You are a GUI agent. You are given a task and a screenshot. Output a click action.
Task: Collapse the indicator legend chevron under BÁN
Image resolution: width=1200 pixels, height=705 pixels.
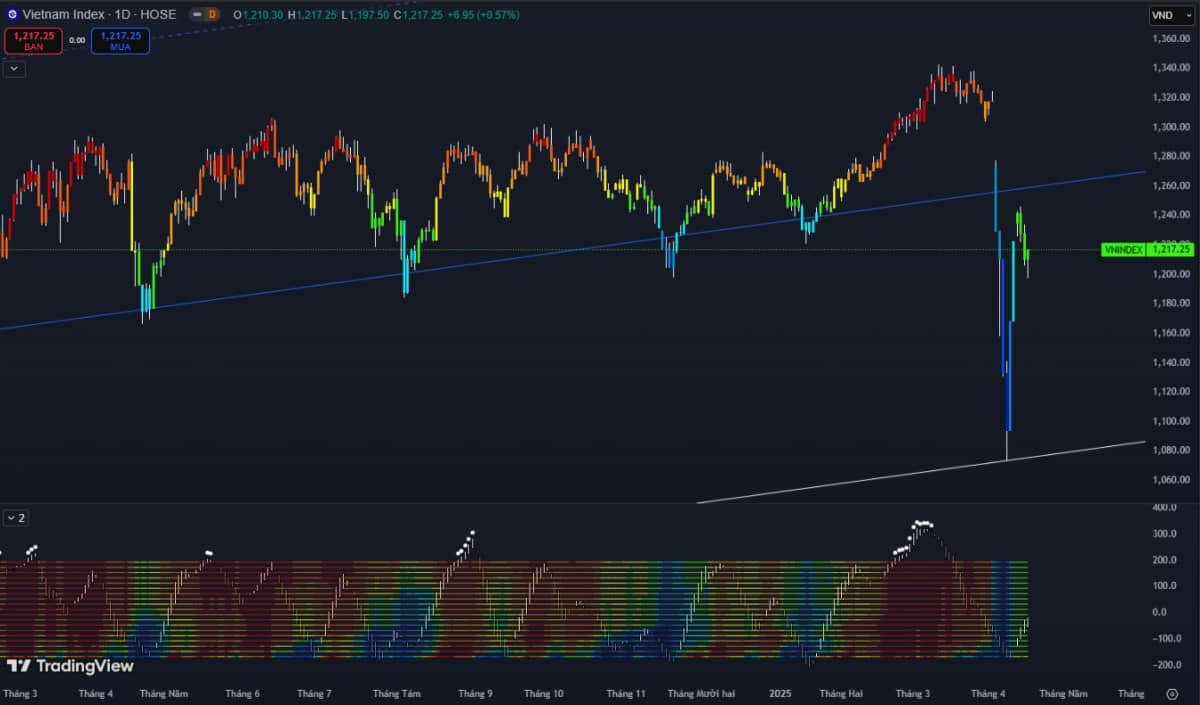click(12, 68)
